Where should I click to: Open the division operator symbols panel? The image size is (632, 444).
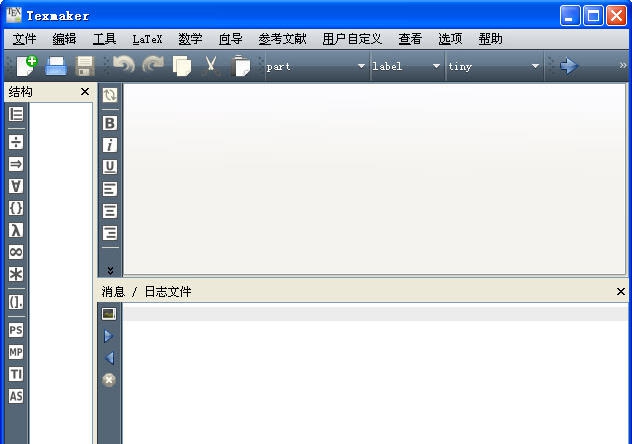(x=16, y=142)
